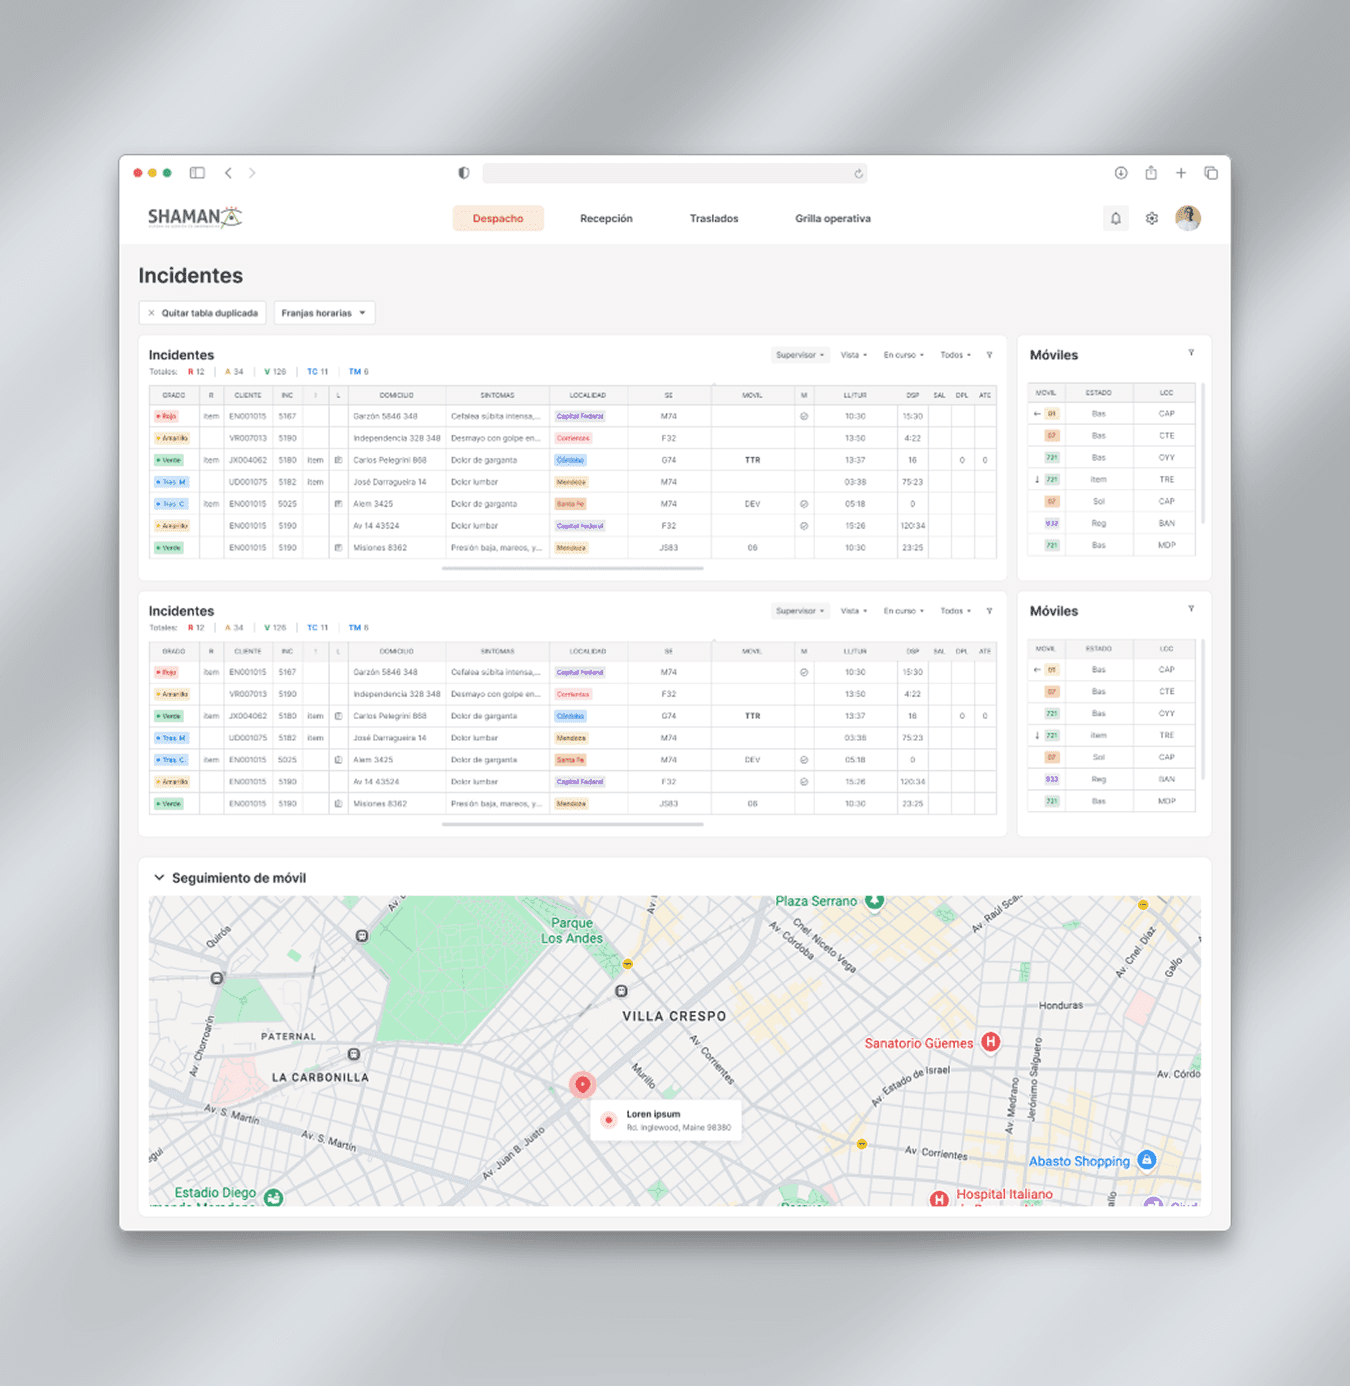This screenshot has height=1386, width=1350.
Task: Click the Plaza Serrano marker on the map
Action: (x=875, y=901)
